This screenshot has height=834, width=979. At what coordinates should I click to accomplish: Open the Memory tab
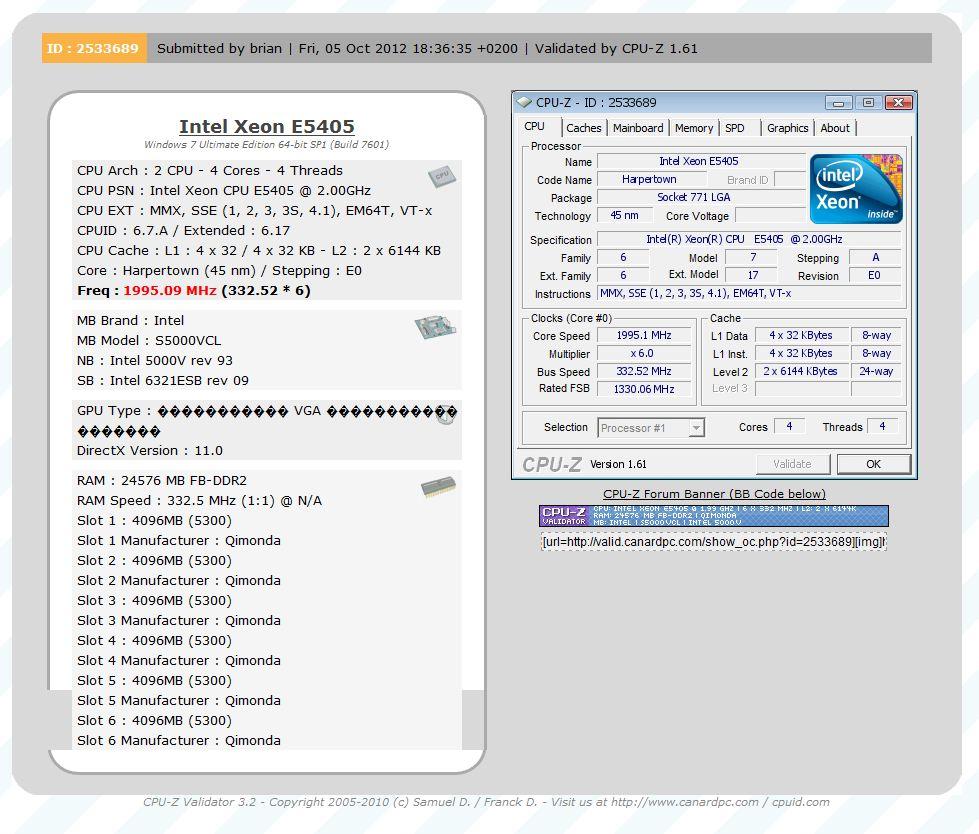coord(694,128)
